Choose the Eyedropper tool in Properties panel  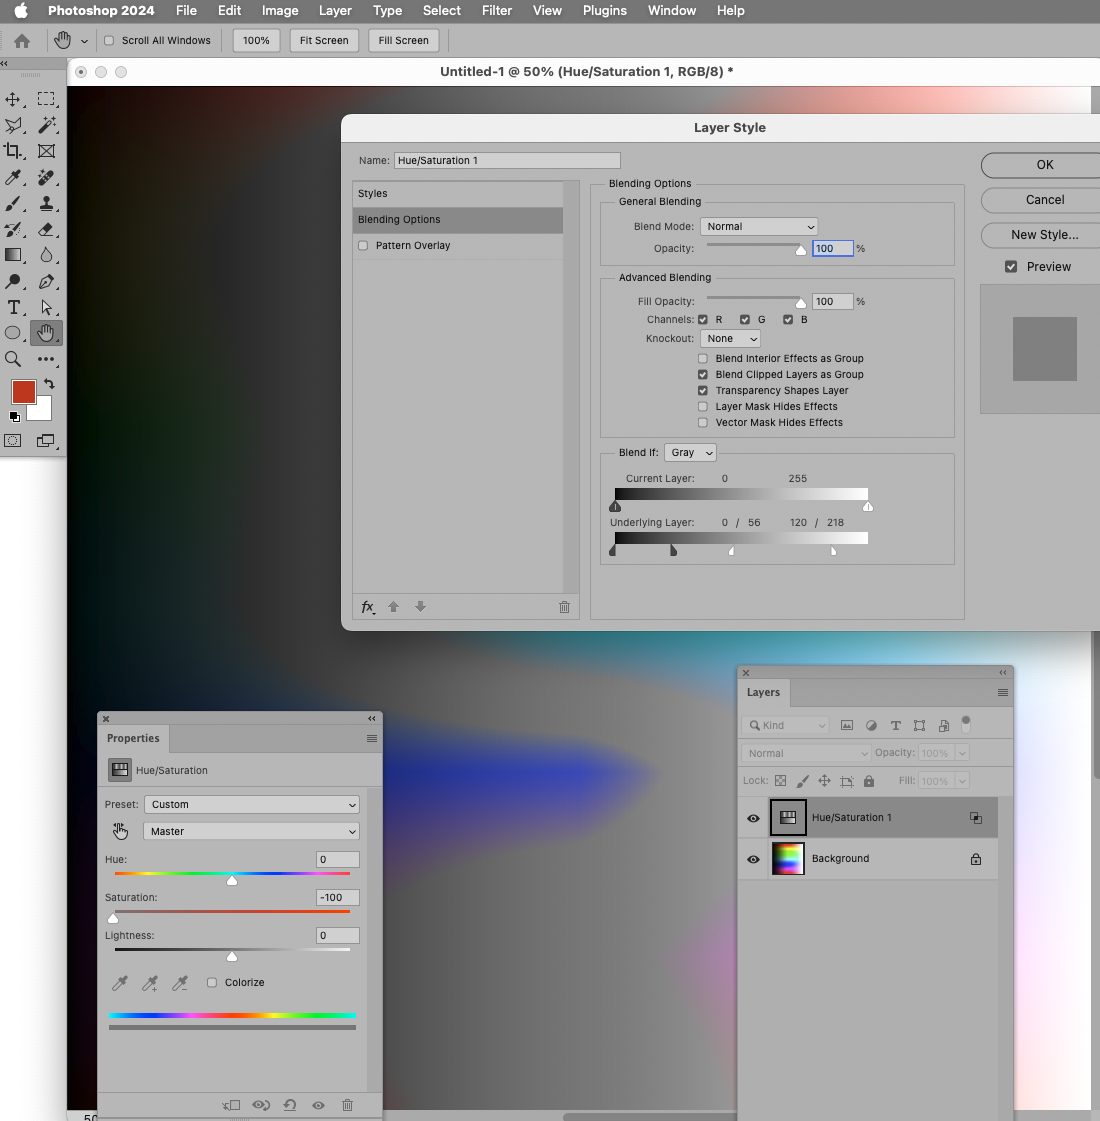point(120,982)
